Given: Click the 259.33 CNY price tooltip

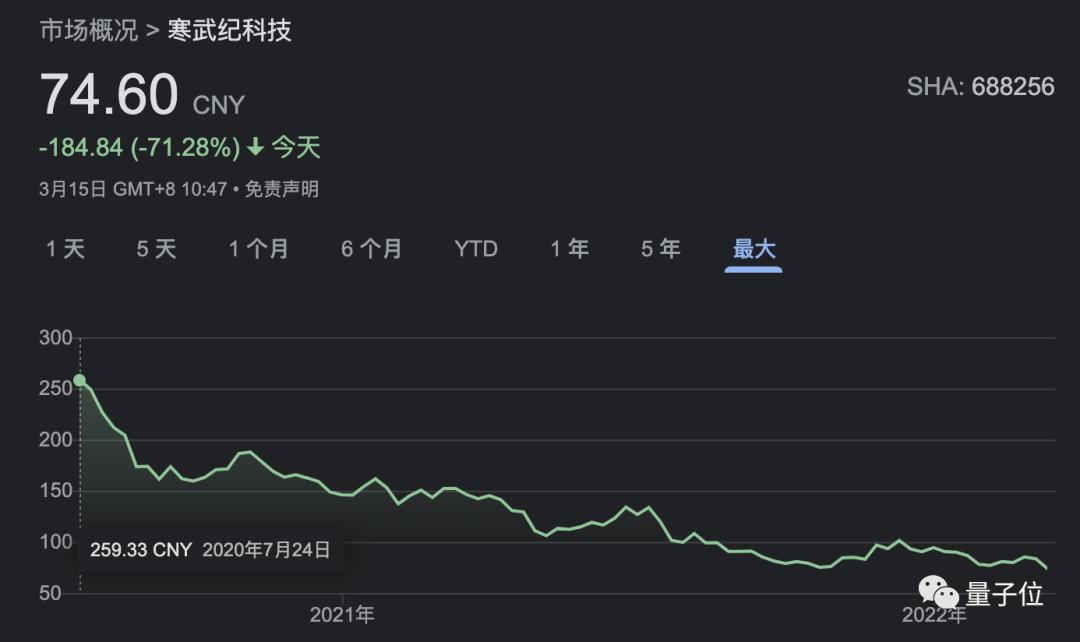Looking at the screenshot, I should click(x=210, y=549).
